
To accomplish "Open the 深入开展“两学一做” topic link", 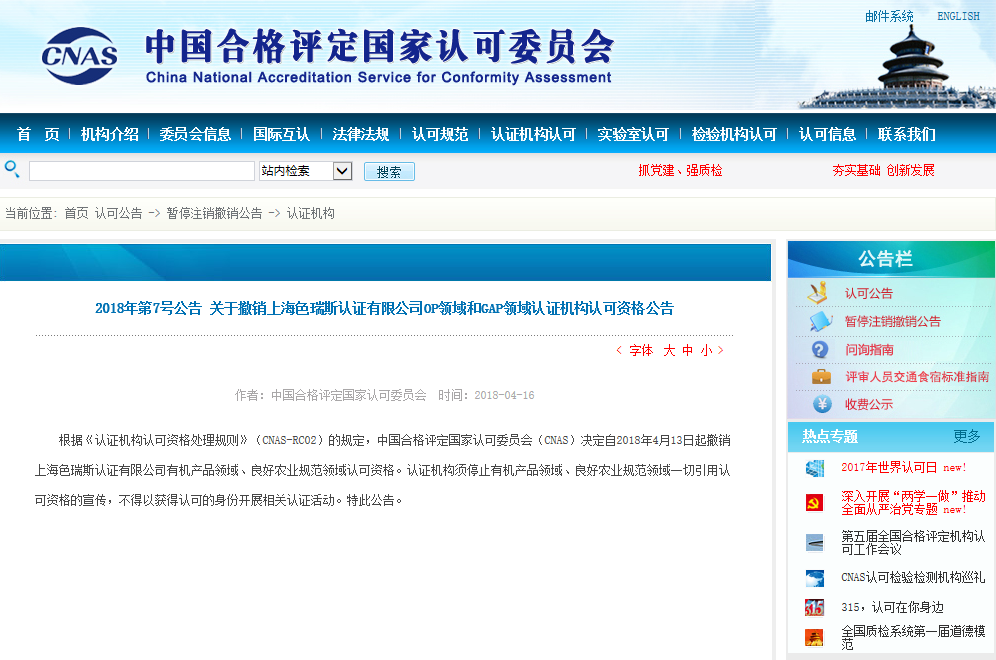I will (913, 502).
